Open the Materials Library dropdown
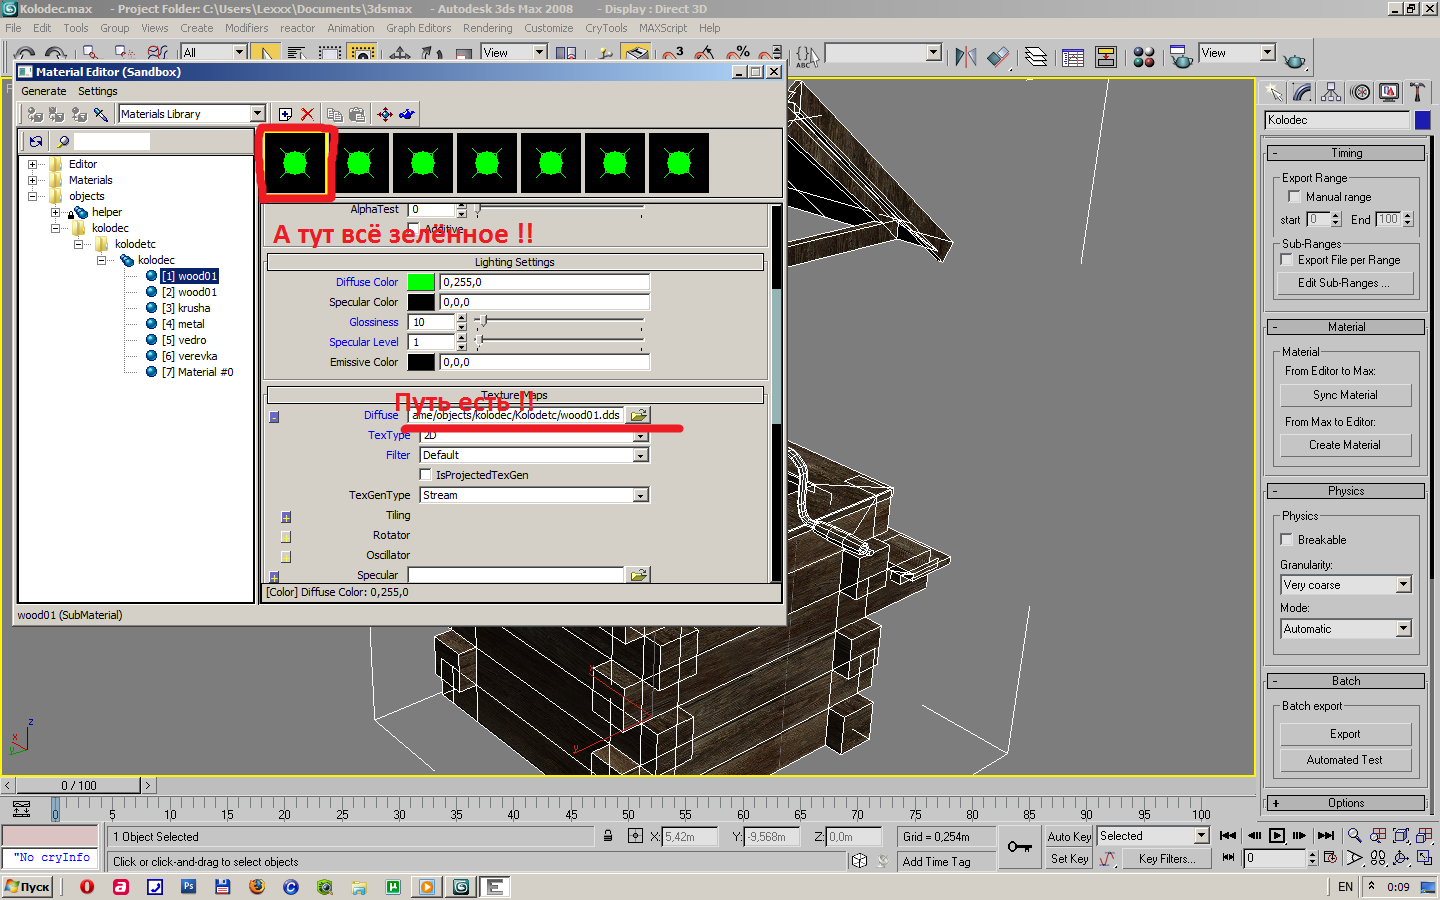 click(257, 114)
